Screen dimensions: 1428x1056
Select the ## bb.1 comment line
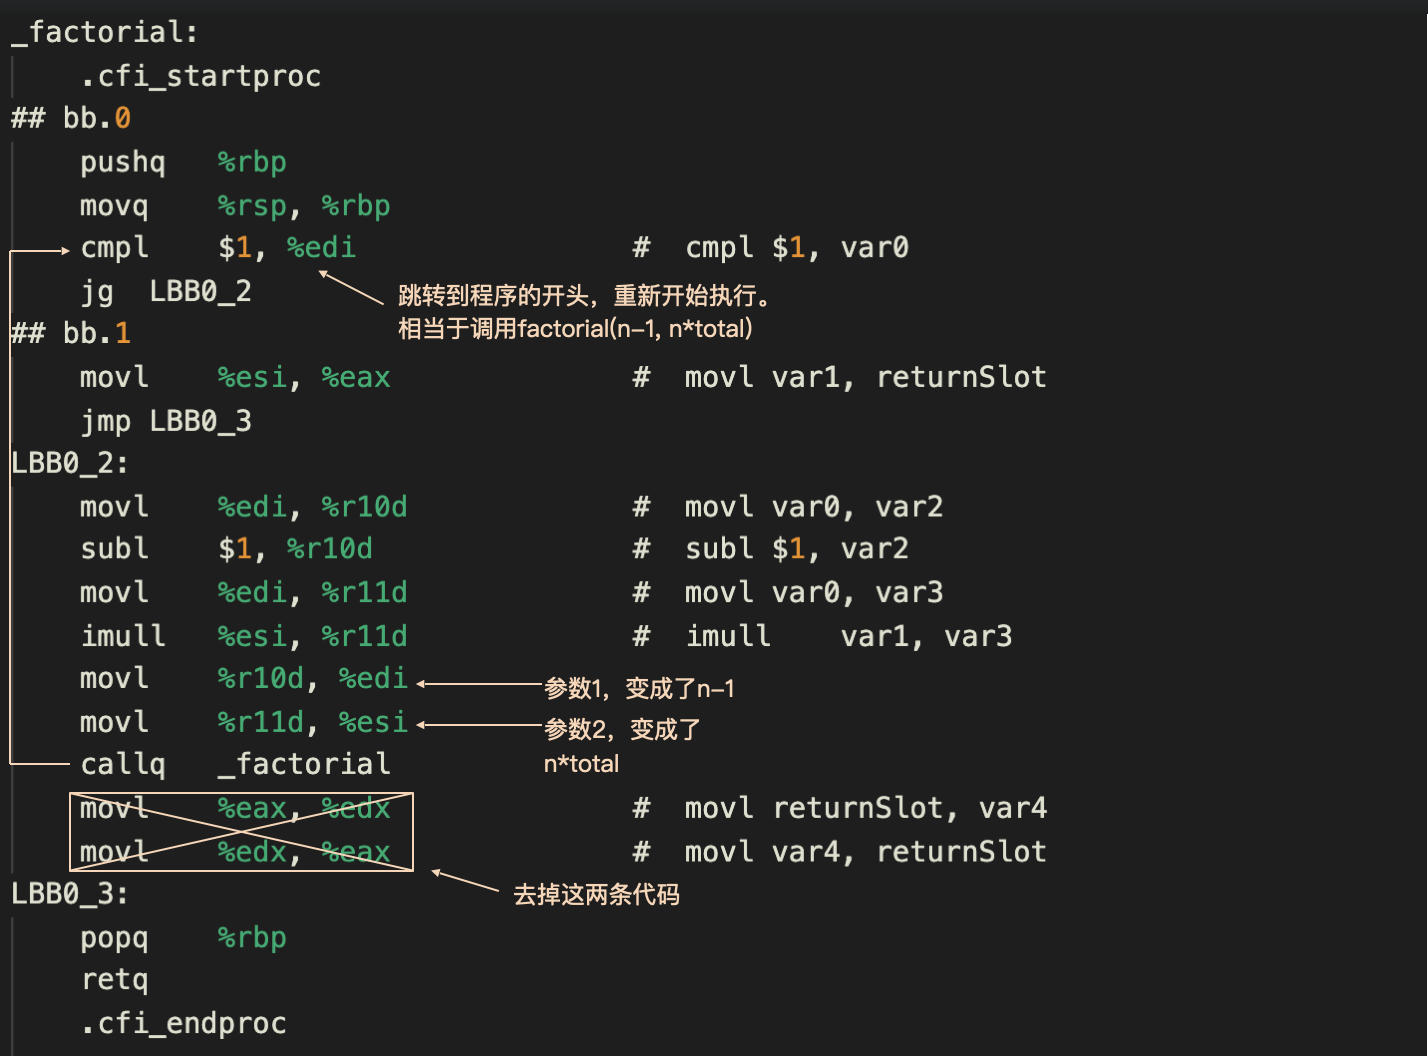[71, 334]
